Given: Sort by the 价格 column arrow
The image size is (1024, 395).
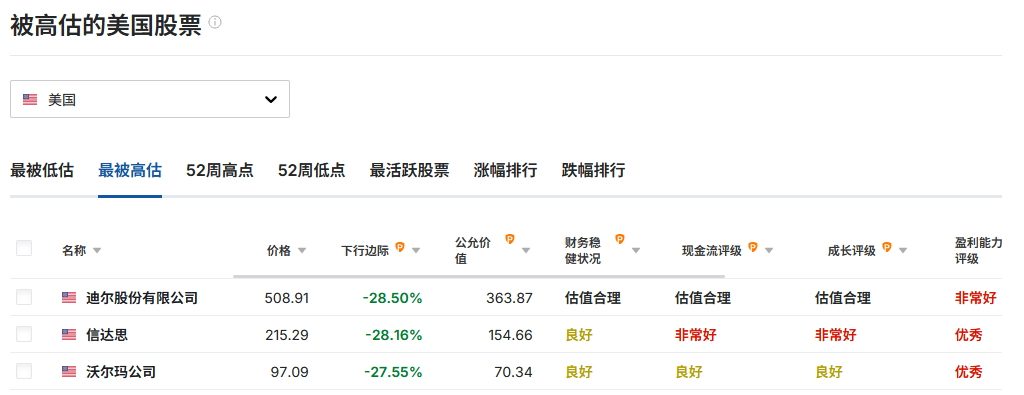Looking at the screenshot, I should click(302, 251).
